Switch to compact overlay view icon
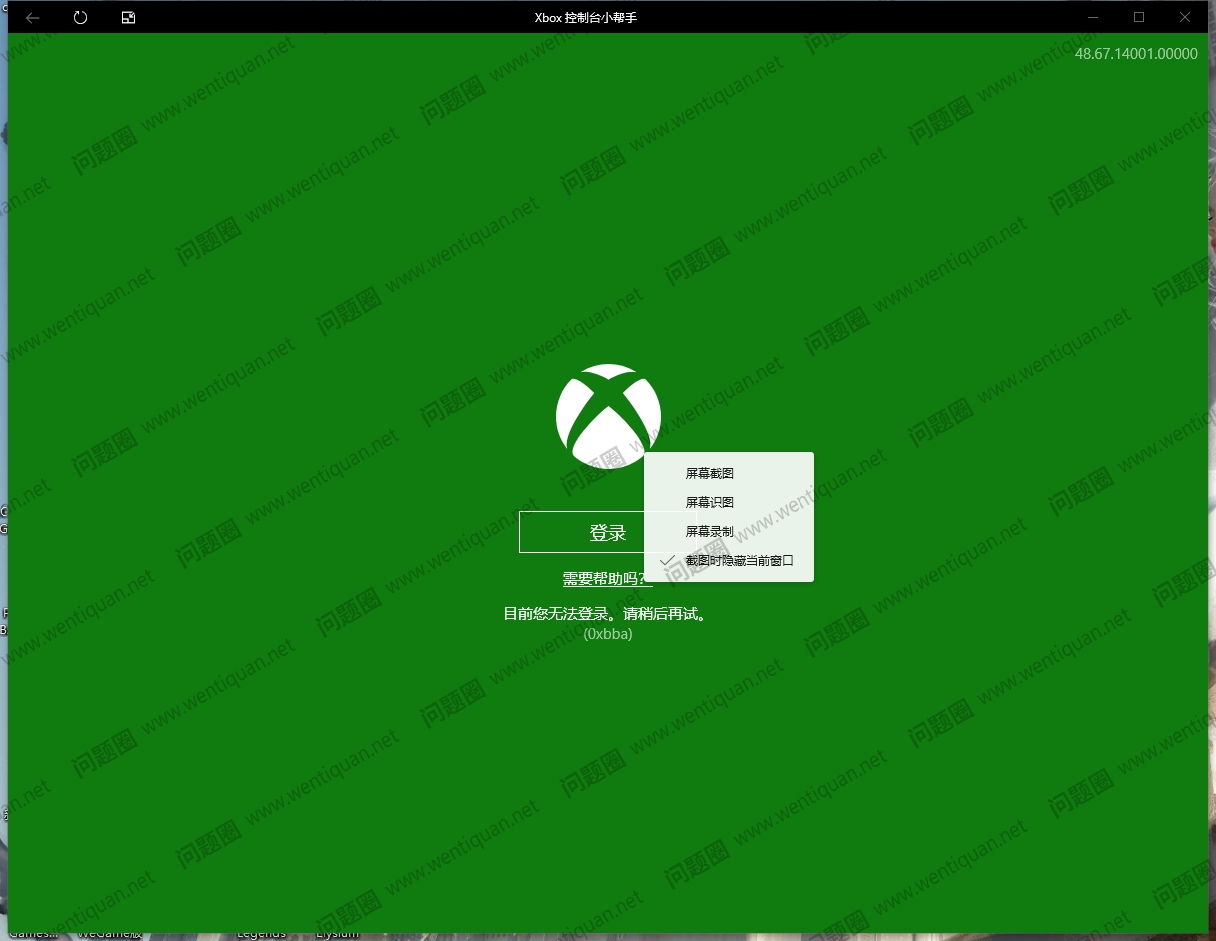 tap(128, 17)
